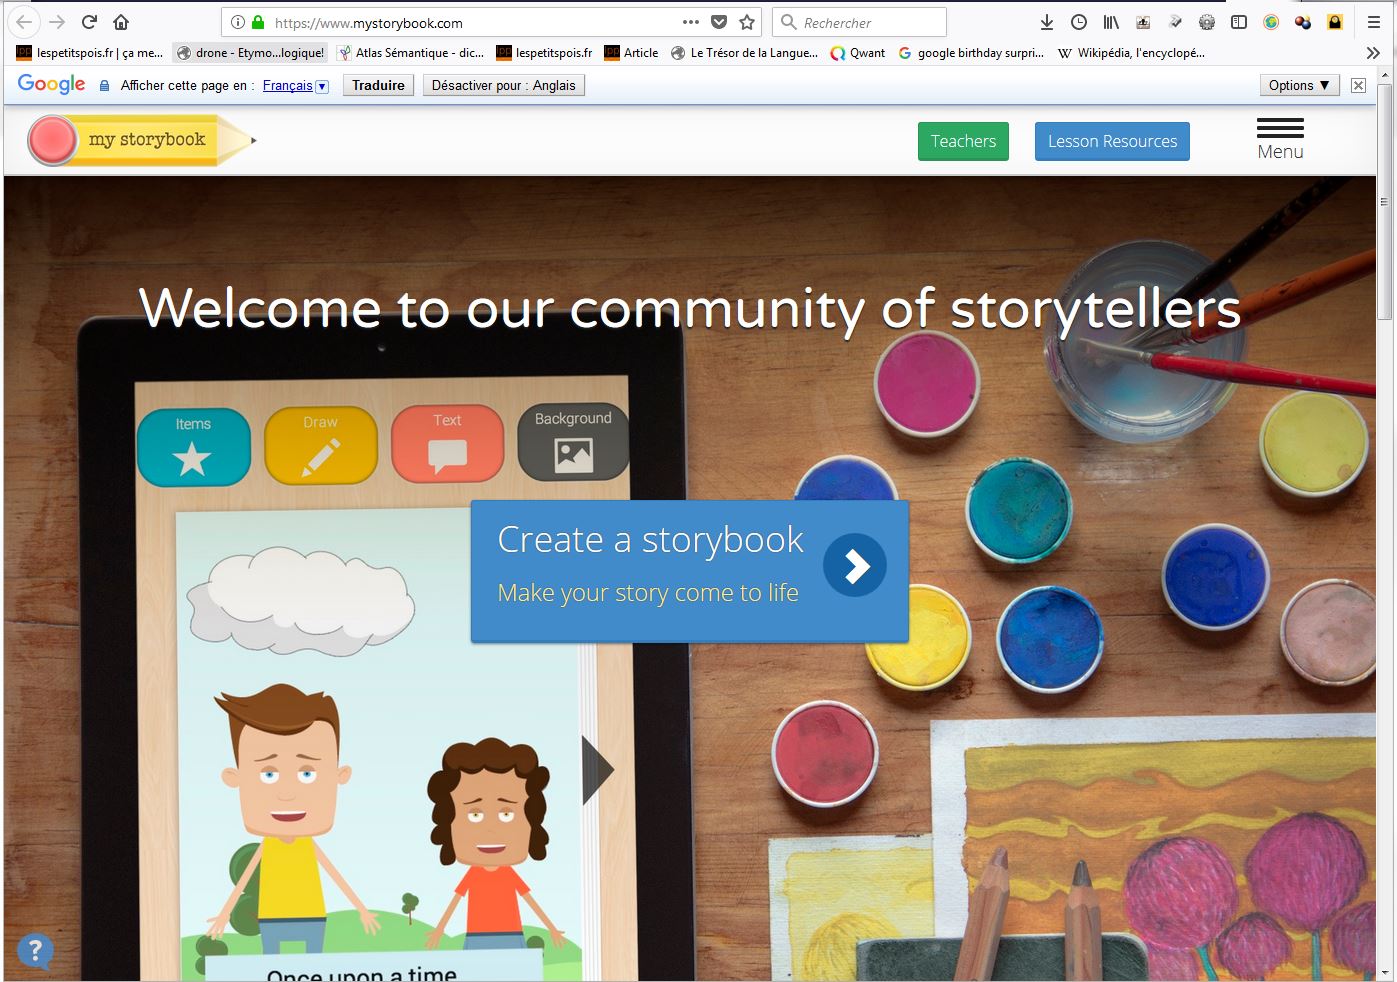
Task: Close the Google translate bar
Action: [x=1358, y=85]
